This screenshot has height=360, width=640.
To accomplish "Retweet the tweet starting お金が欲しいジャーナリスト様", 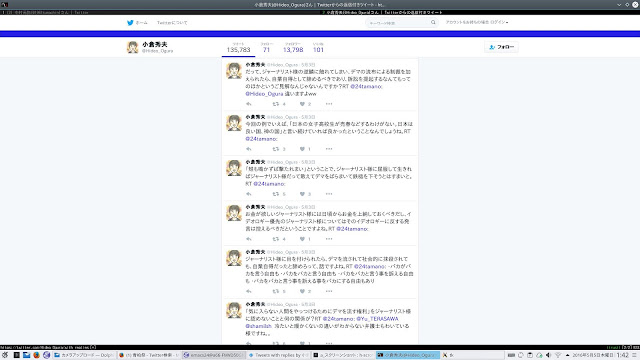I will click(276, 239).
